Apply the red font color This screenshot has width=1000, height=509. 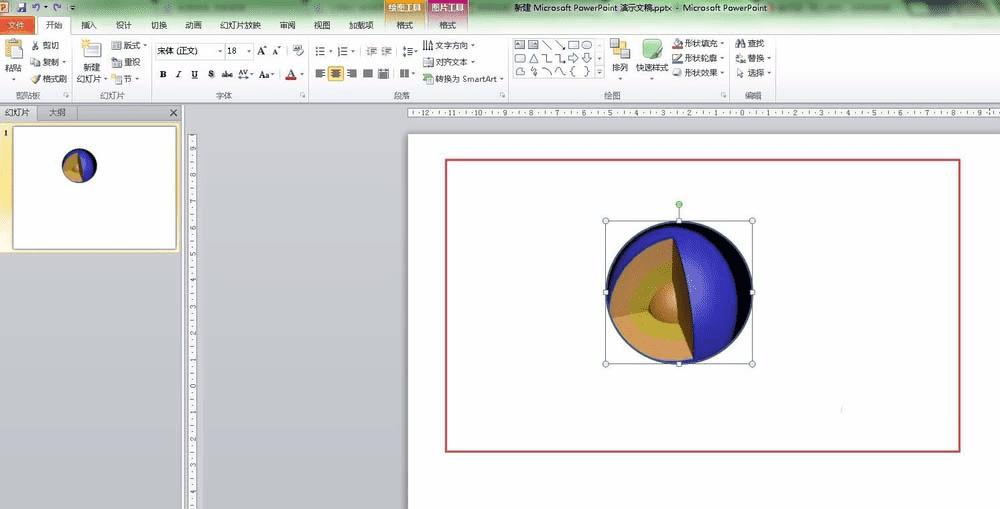click(291, 74)
